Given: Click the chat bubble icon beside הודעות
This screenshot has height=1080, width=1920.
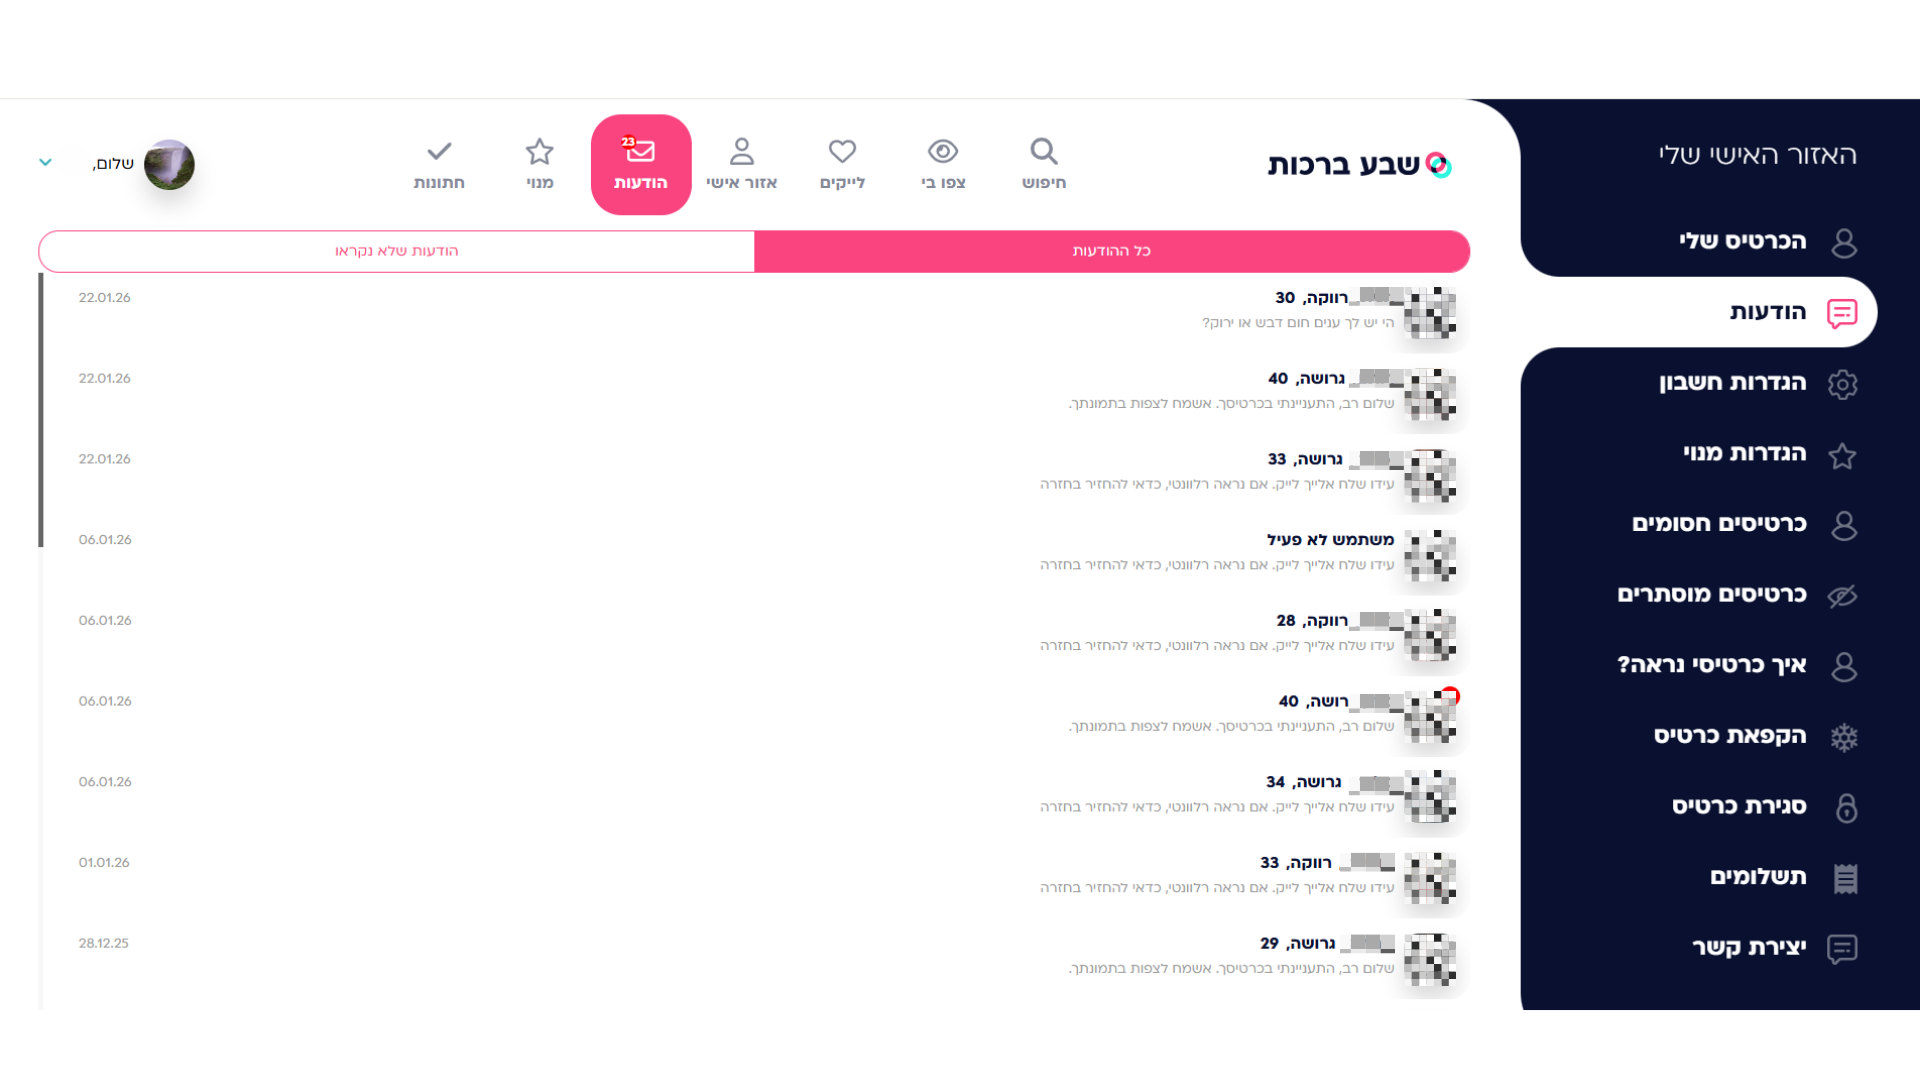Looking at the screenshot, I should click(x=1842, y=313).
